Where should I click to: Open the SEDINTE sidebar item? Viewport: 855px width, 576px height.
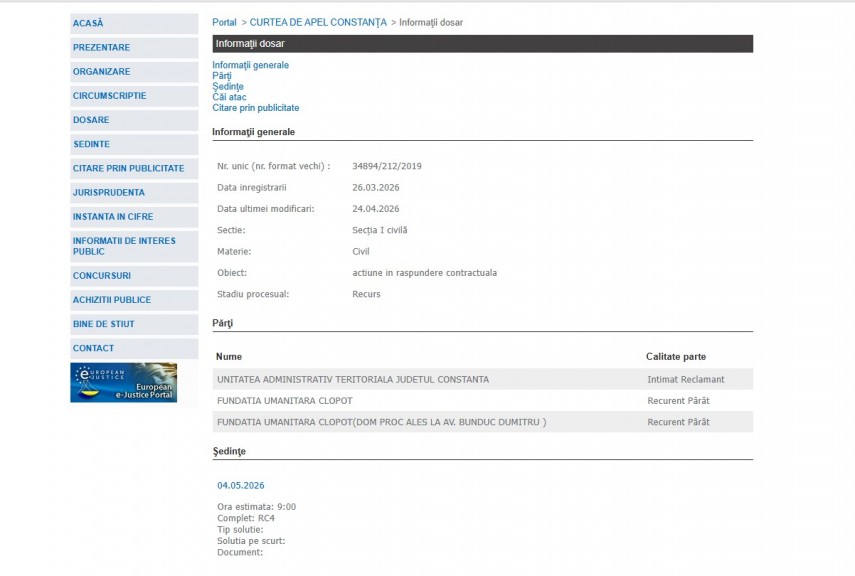click(x=91, y=144)
